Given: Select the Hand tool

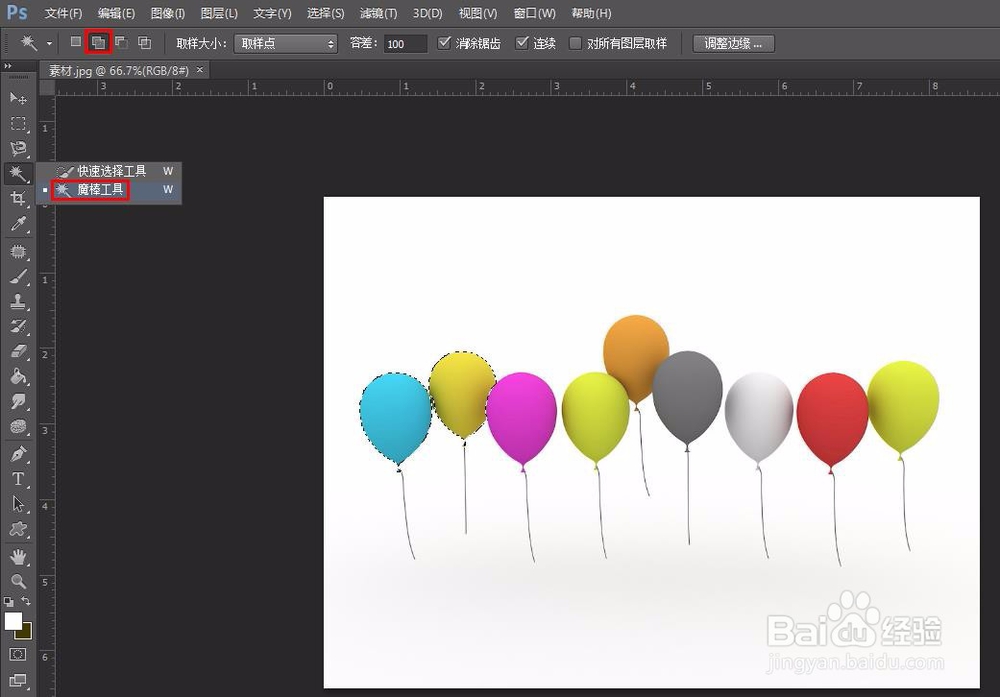Looking at the screenshot, I should click(18, 557).
